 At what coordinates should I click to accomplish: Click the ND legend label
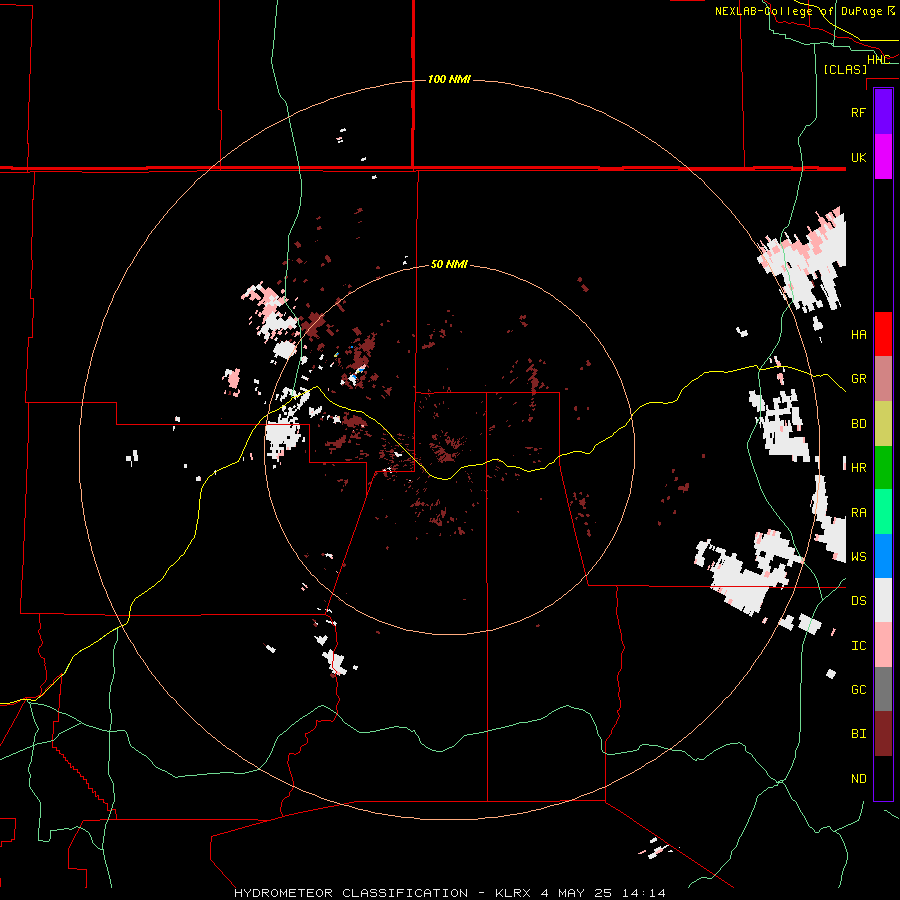coord(858,779)
